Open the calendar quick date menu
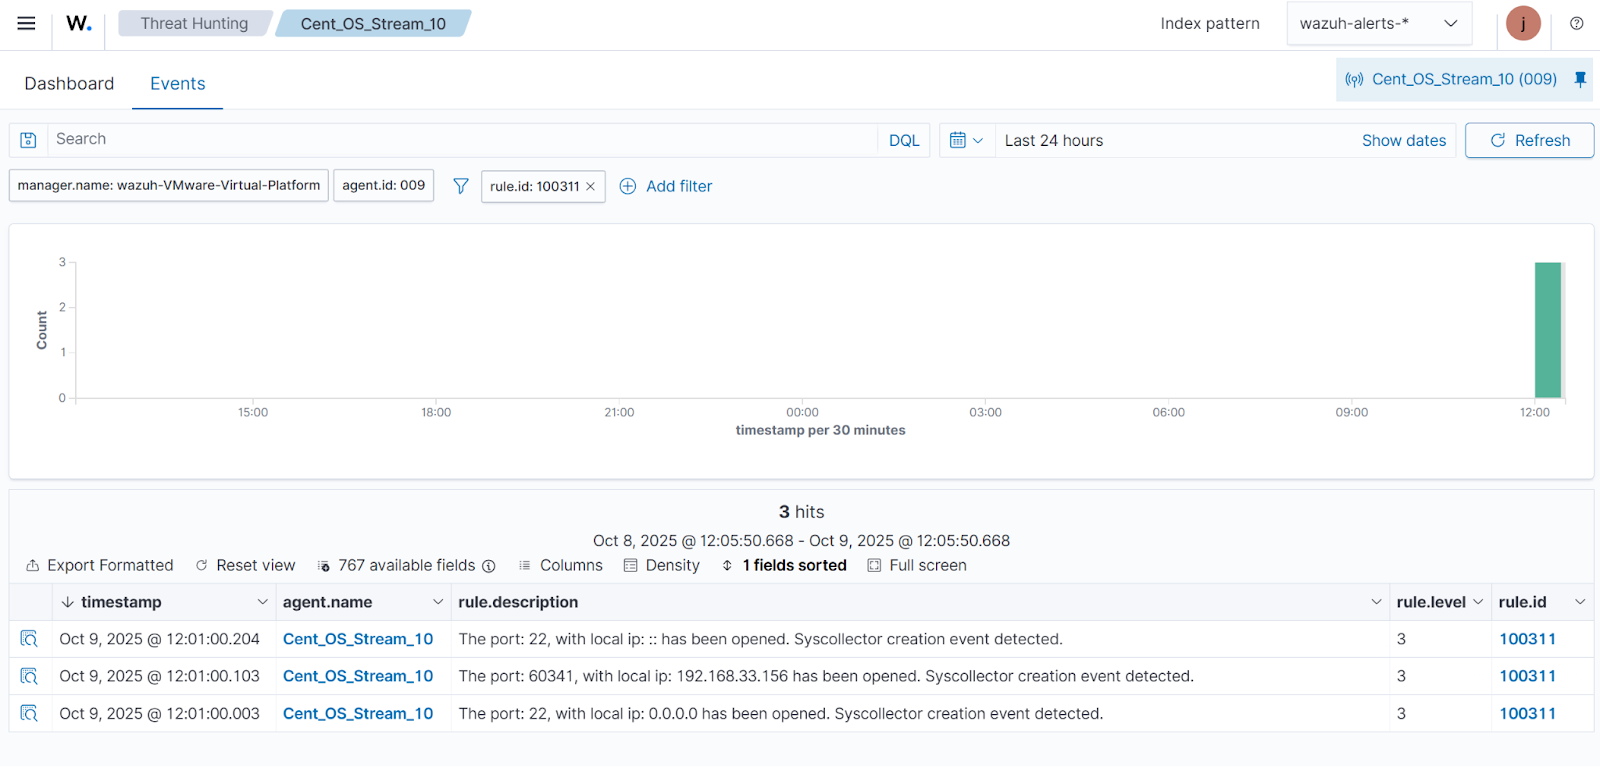 point(966,140)
